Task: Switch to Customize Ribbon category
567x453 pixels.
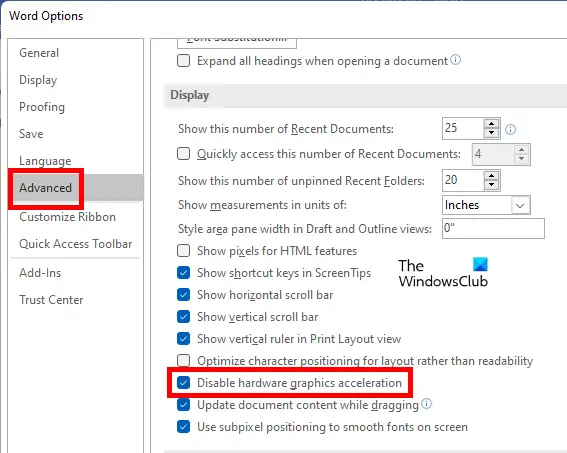Action: pos(67,217)
